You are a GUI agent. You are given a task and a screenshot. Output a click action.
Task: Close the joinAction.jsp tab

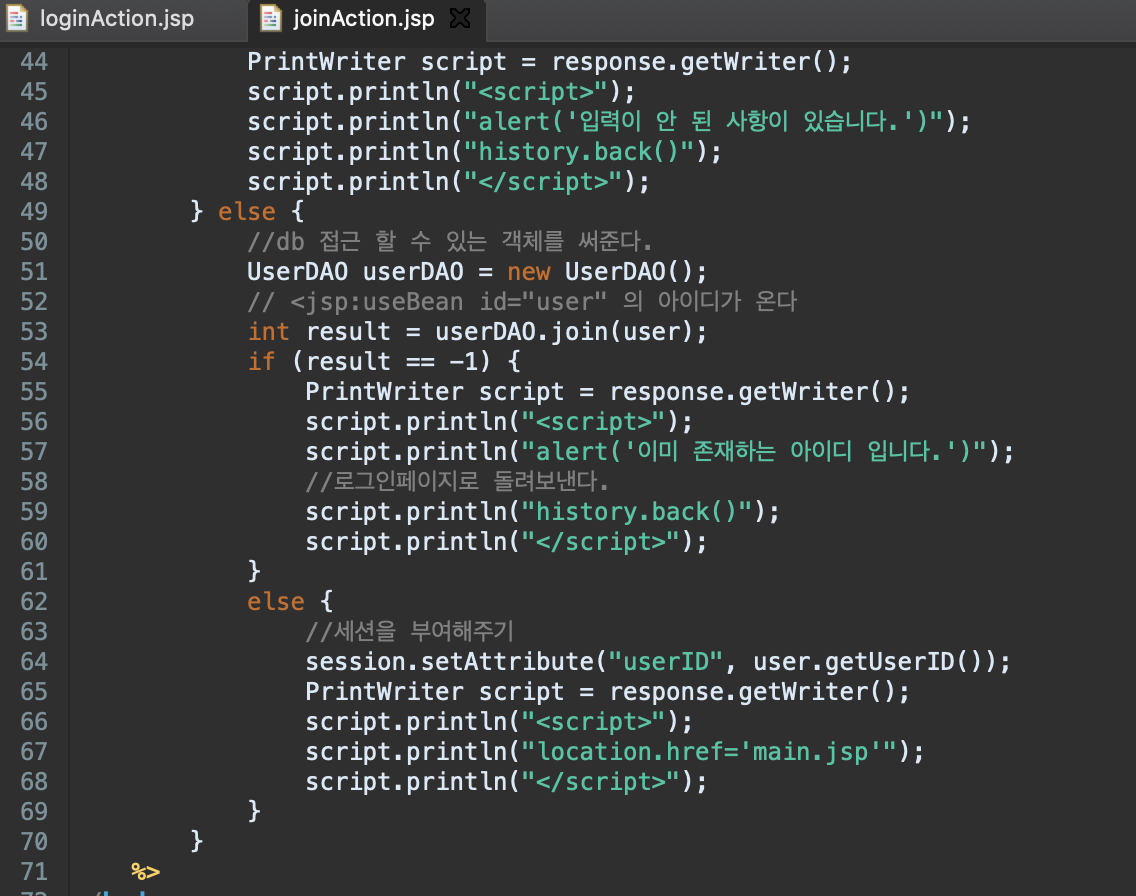[x=460, y=18]
